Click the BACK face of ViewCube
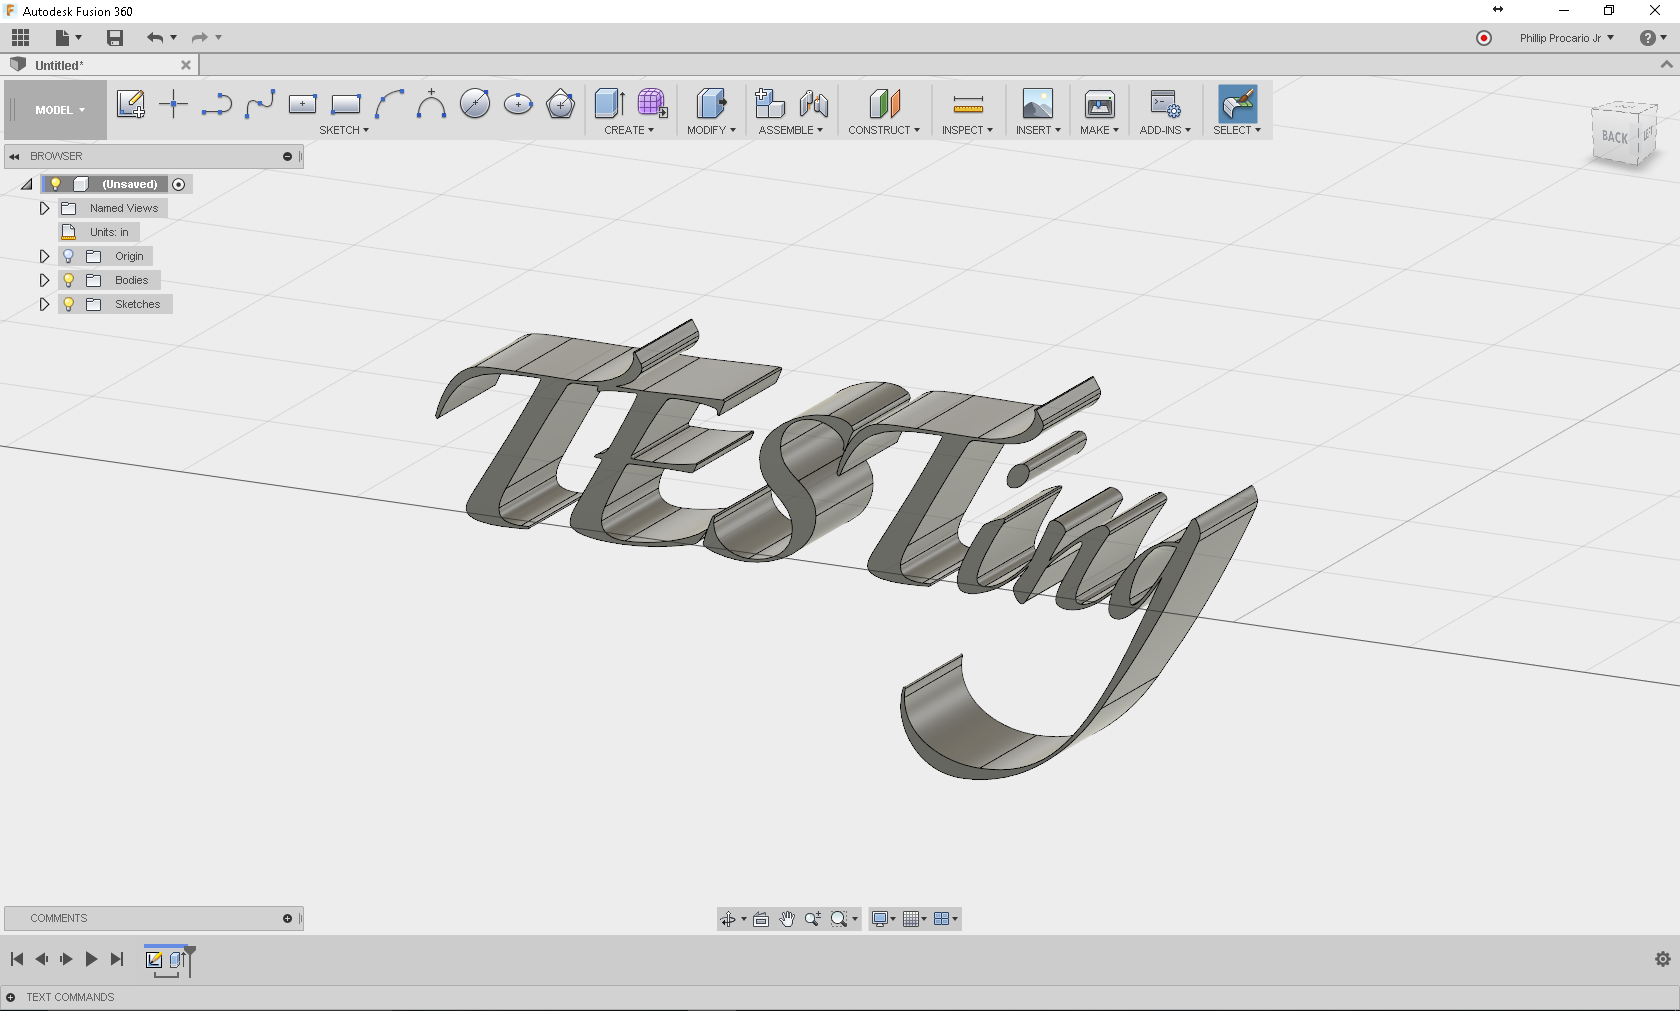 (1614, 137)
